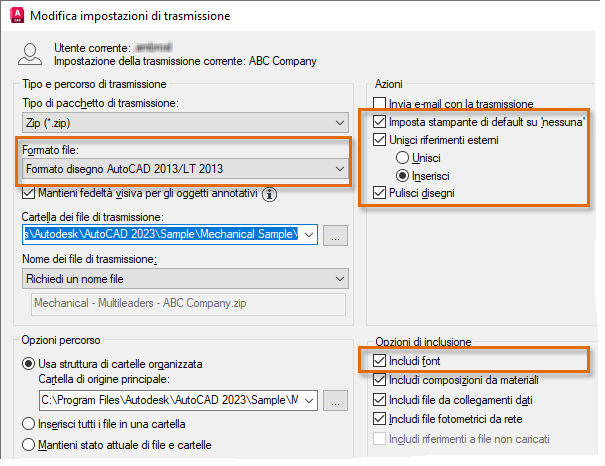The image size is (605, 466).
Task: Select the Unisci radio button
Action: 404,158
